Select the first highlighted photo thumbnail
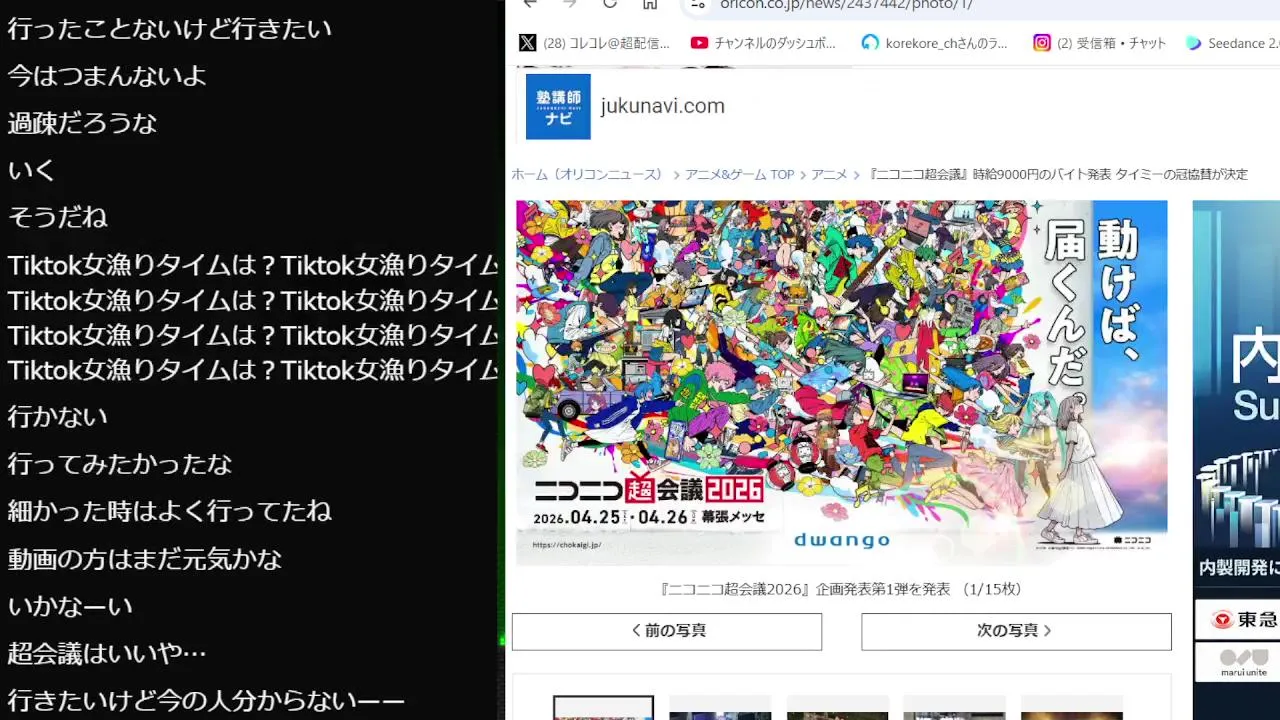Image resolution: width=1280 pixels, height=720 pixels. coord(603,708)
